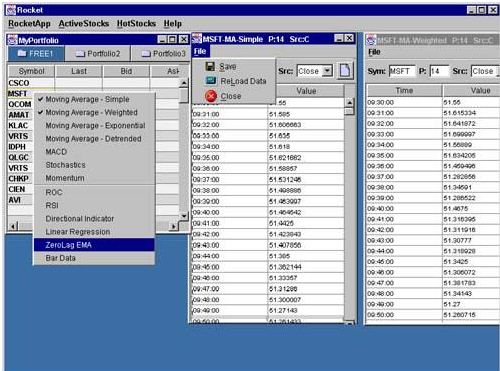Switch to the Portfolio2 tab
The image size is (500, 371).
[98, 54]
